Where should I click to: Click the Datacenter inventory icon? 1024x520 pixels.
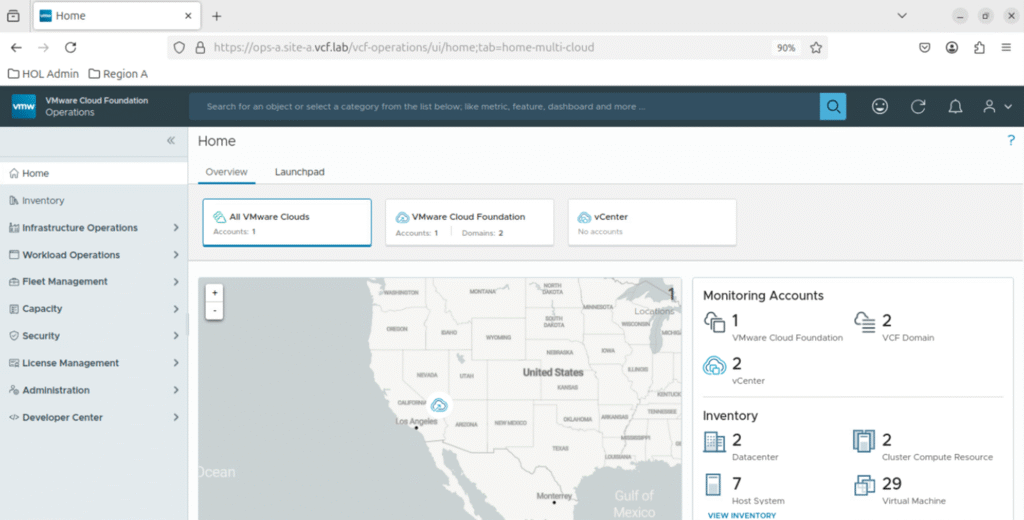pos(714,442)
